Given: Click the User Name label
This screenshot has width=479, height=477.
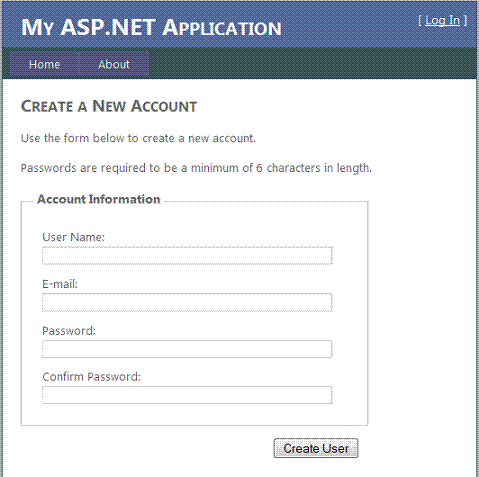Looking at the screenshot, I should click(73, 237).
